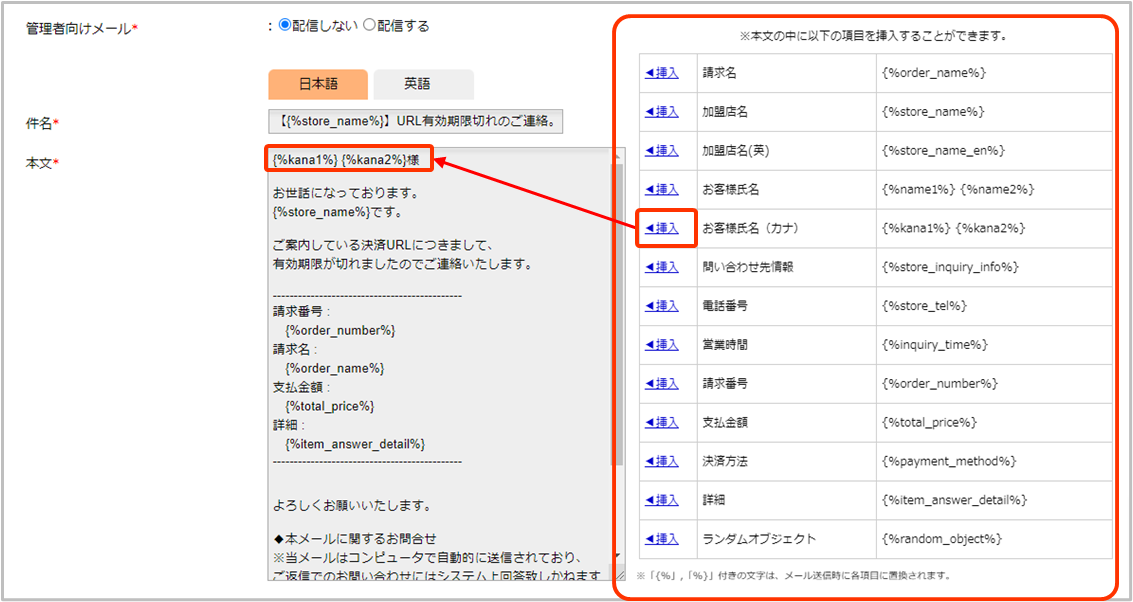Insert the 詳細 item_answer_detail placeholder
The width and height of the screenshot is (1133, 602).
[x=662, y=500]
